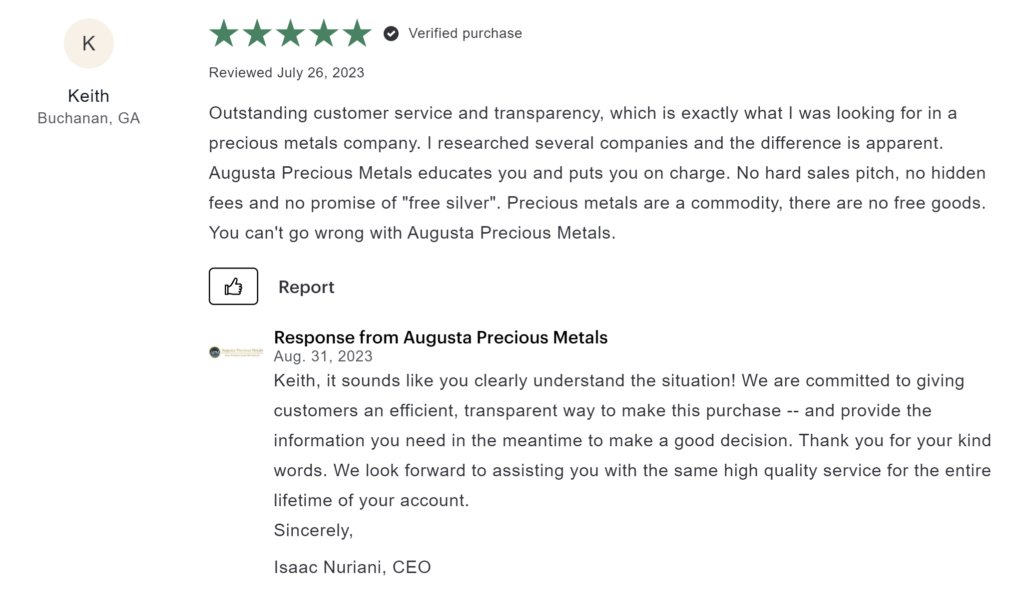Image resolution: width=1024 pixels, height=599 pixels.
Task: Click Keith's avatar circle with K
Action: (89, 43)
